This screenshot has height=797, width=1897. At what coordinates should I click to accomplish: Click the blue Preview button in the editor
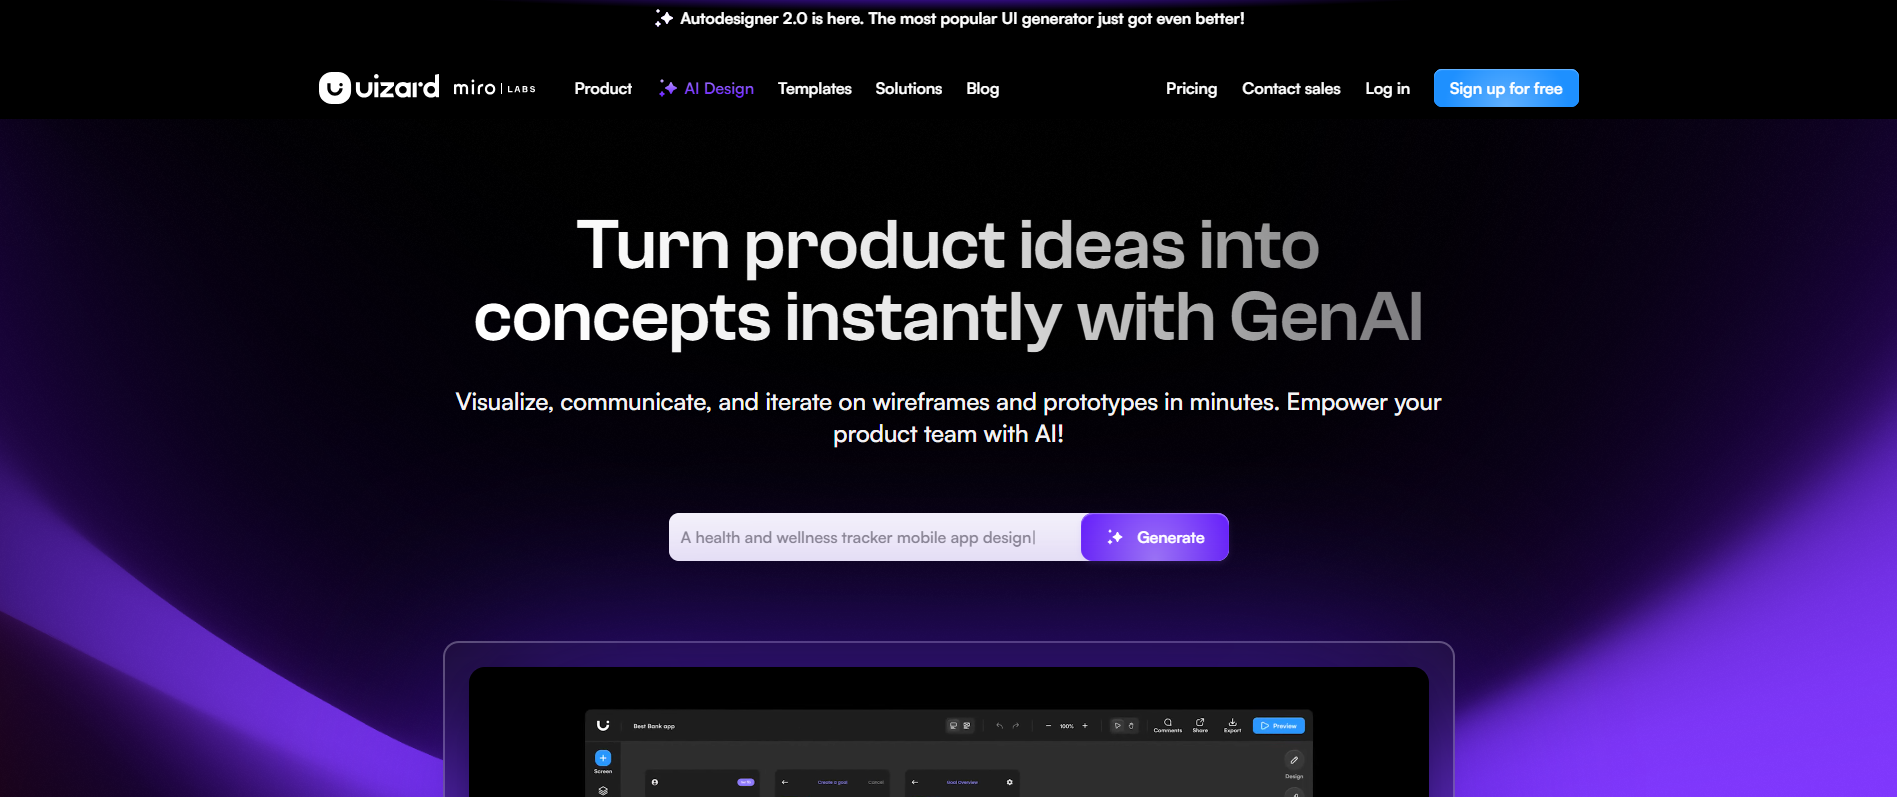(x=1279, y=726)
